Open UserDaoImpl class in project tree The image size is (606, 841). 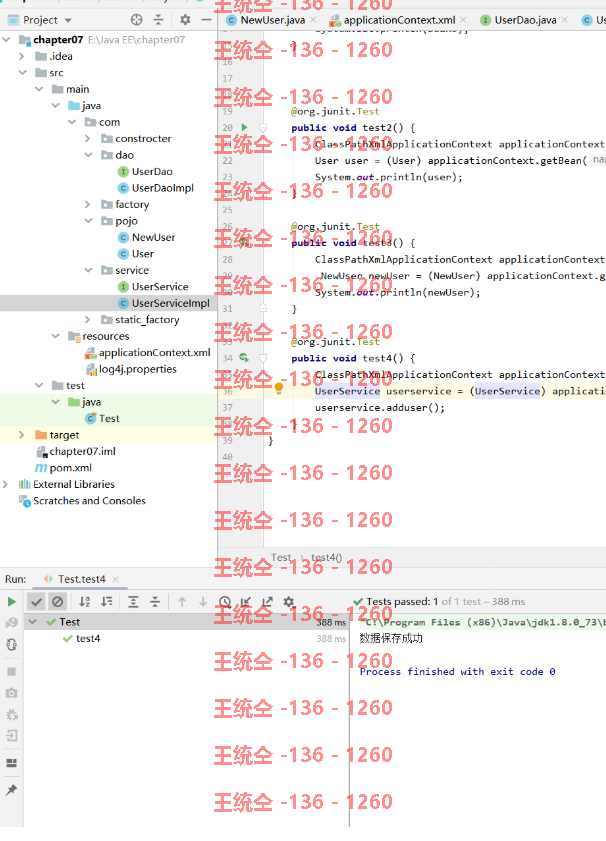(x=162, y=188)
